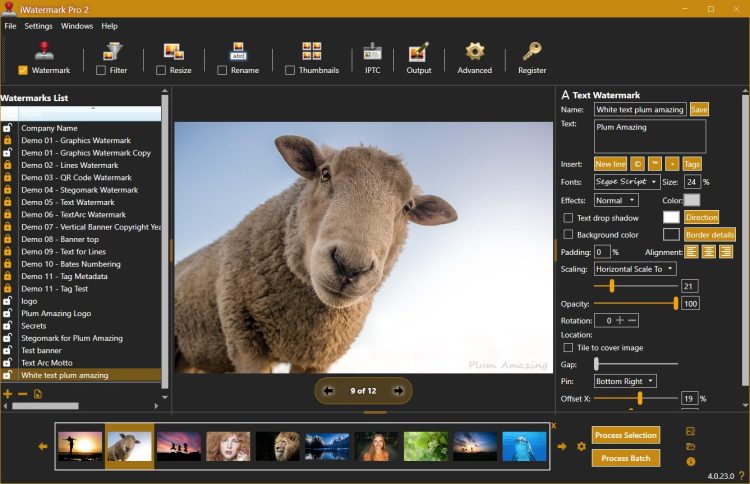Open the Settings menu
Screen dimensions: 750x484
point(38,26)
